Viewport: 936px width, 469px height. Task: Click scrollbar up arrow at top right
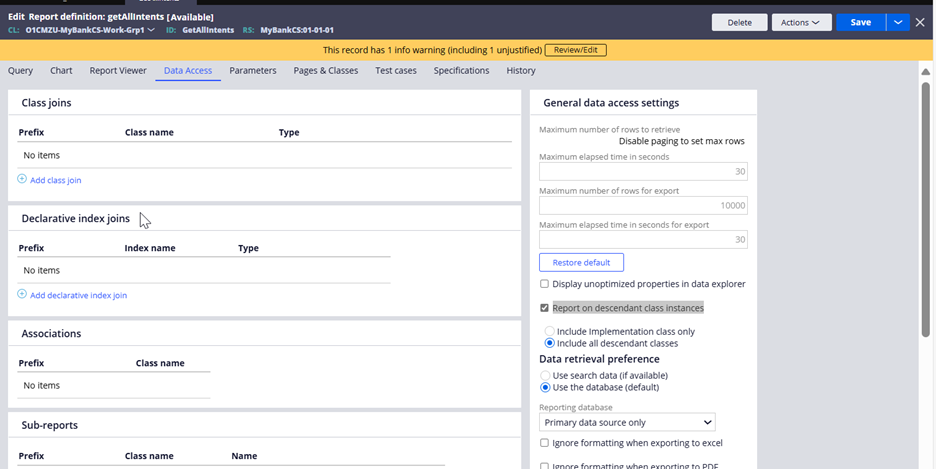tap(925, 72)
